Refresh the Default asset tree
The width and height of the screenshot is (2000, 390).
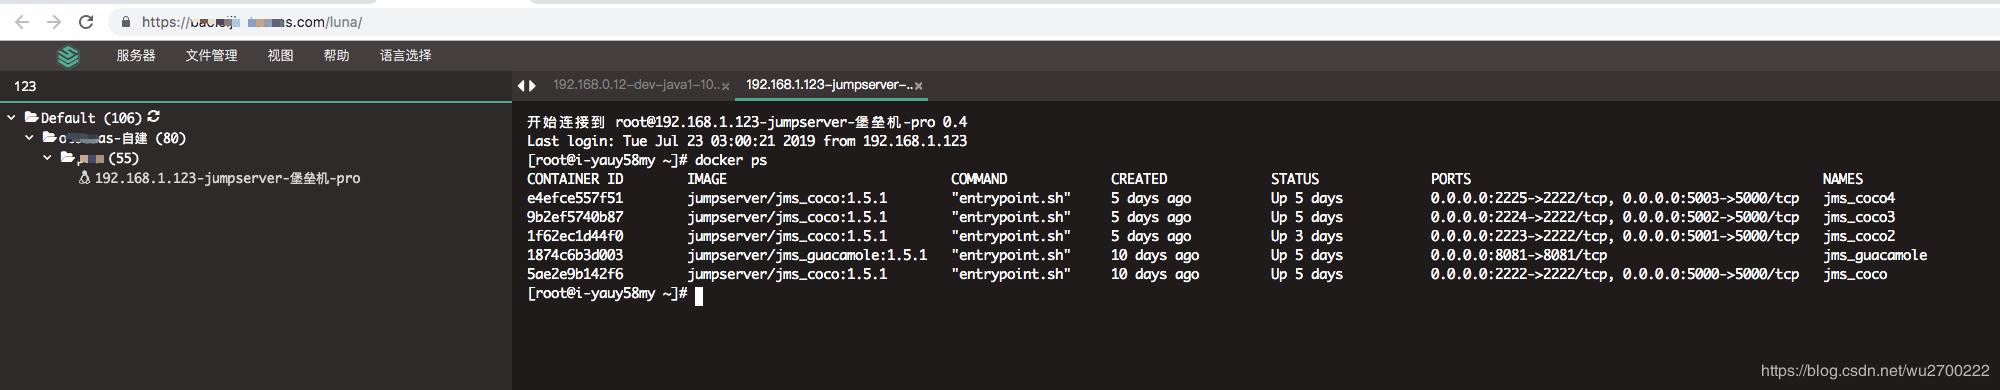coord(153,117)
